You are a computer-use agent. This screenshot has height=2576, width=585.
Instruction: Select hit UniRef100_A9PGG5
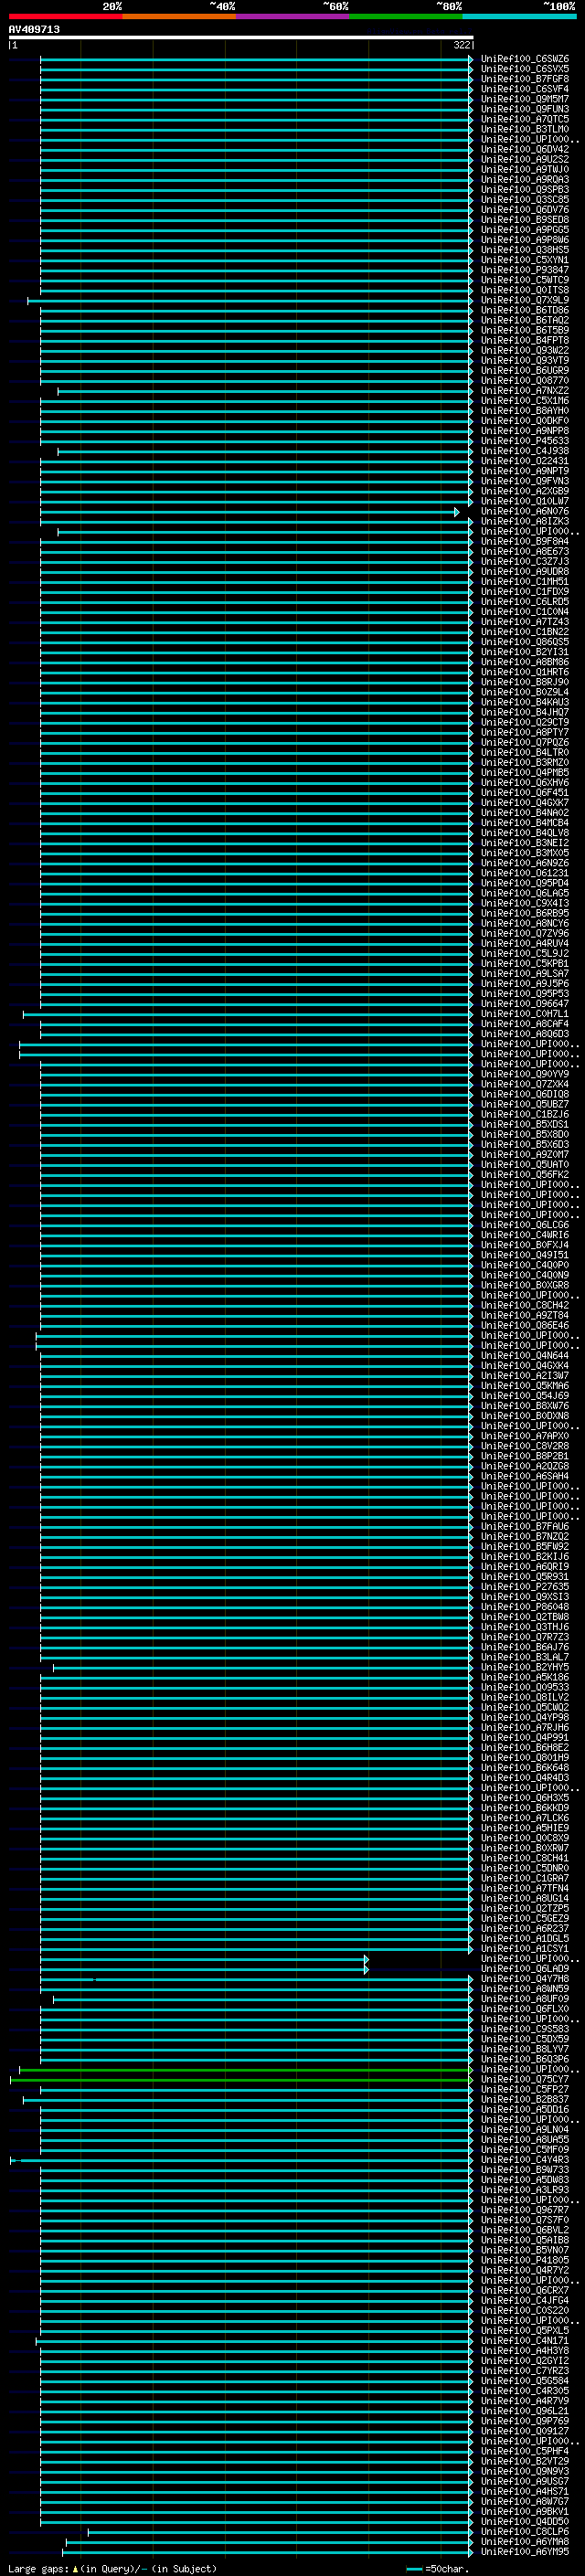(x=524, y=231)
